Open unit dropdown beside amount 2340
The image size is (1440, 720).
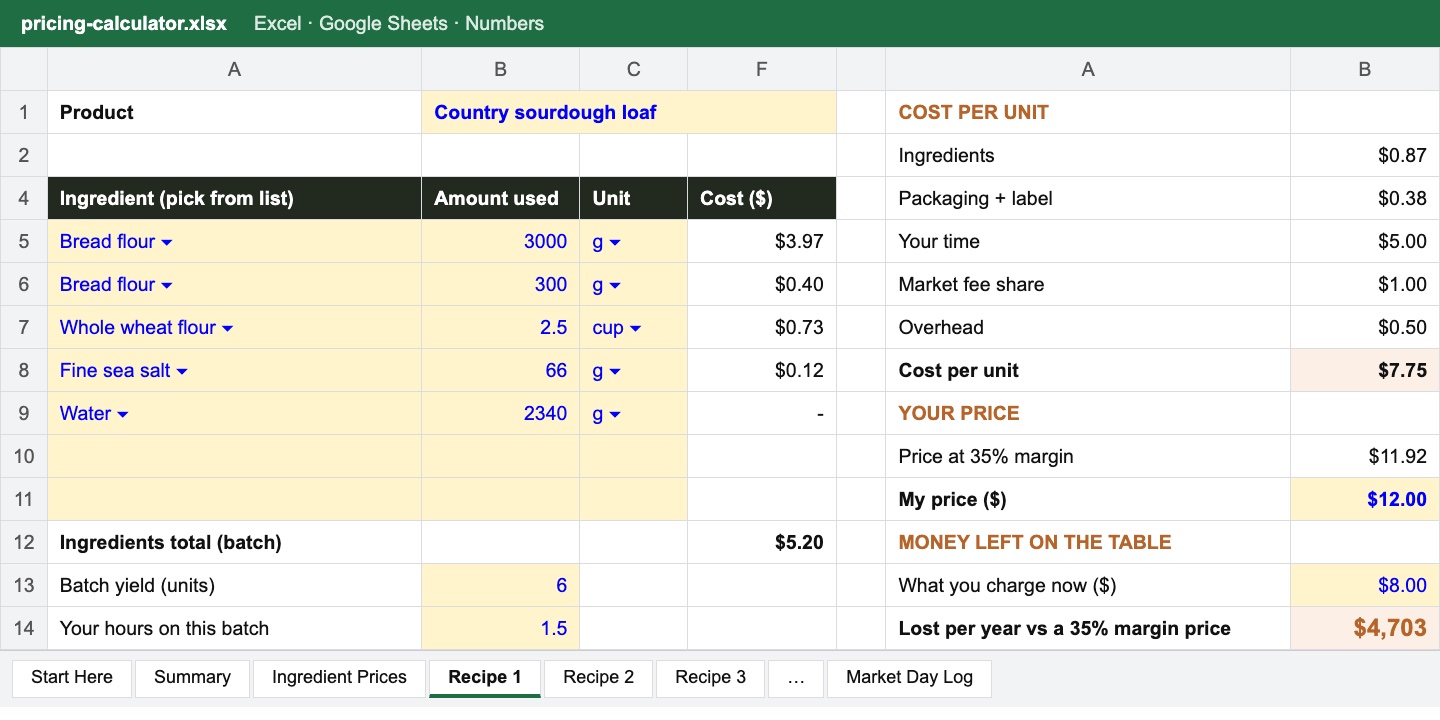coord(615,414)
